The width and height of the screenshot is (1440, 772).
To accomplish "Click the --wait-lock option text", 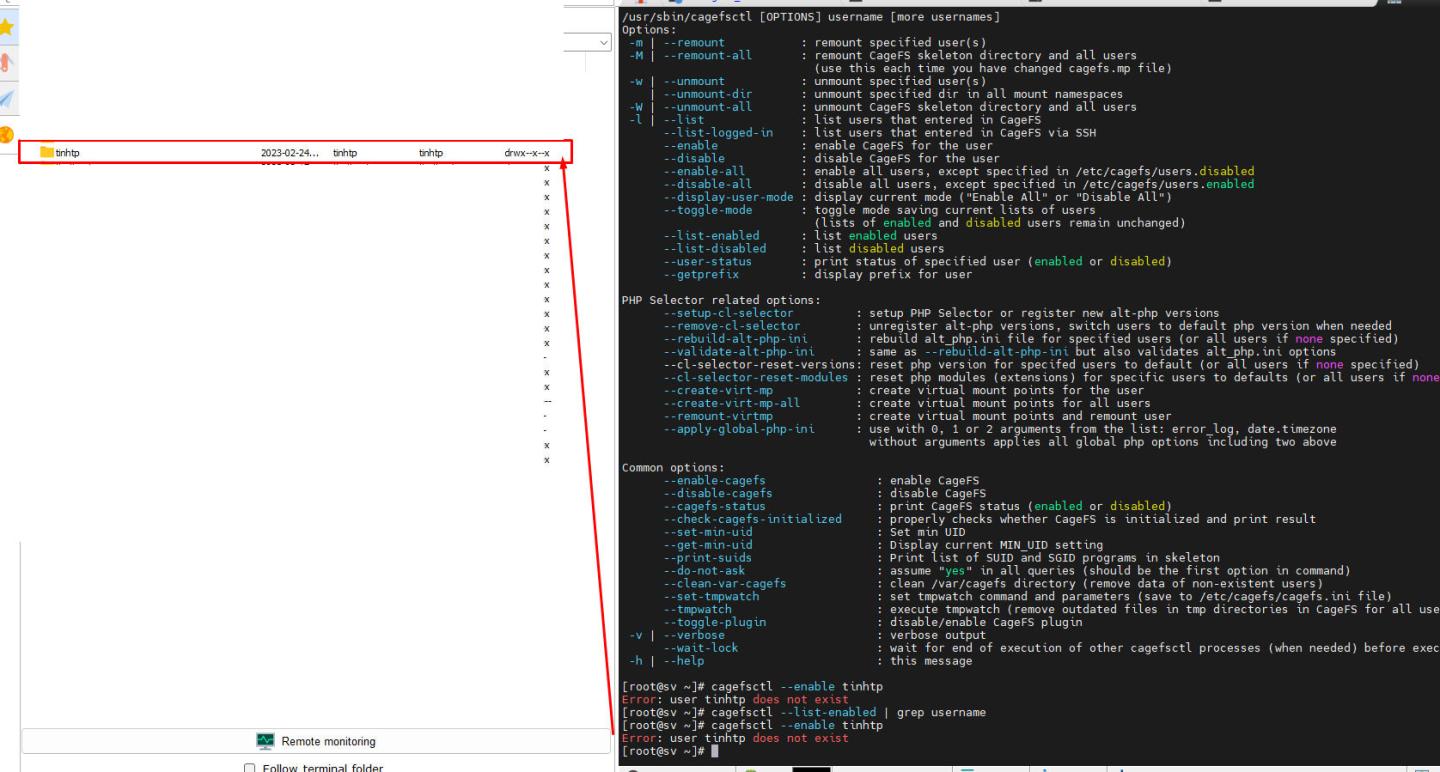I will point(701,648).
